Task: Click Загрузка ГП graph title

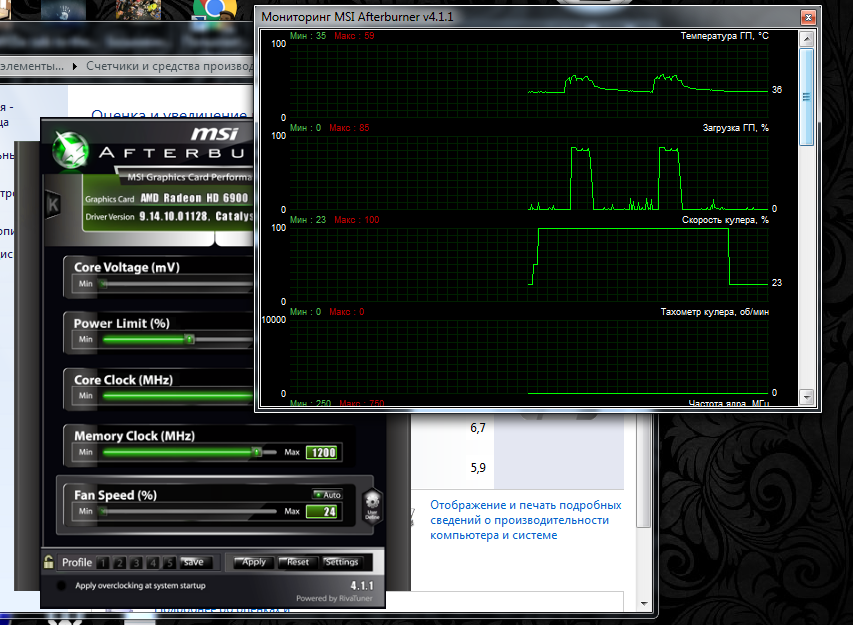Action: 735,128
